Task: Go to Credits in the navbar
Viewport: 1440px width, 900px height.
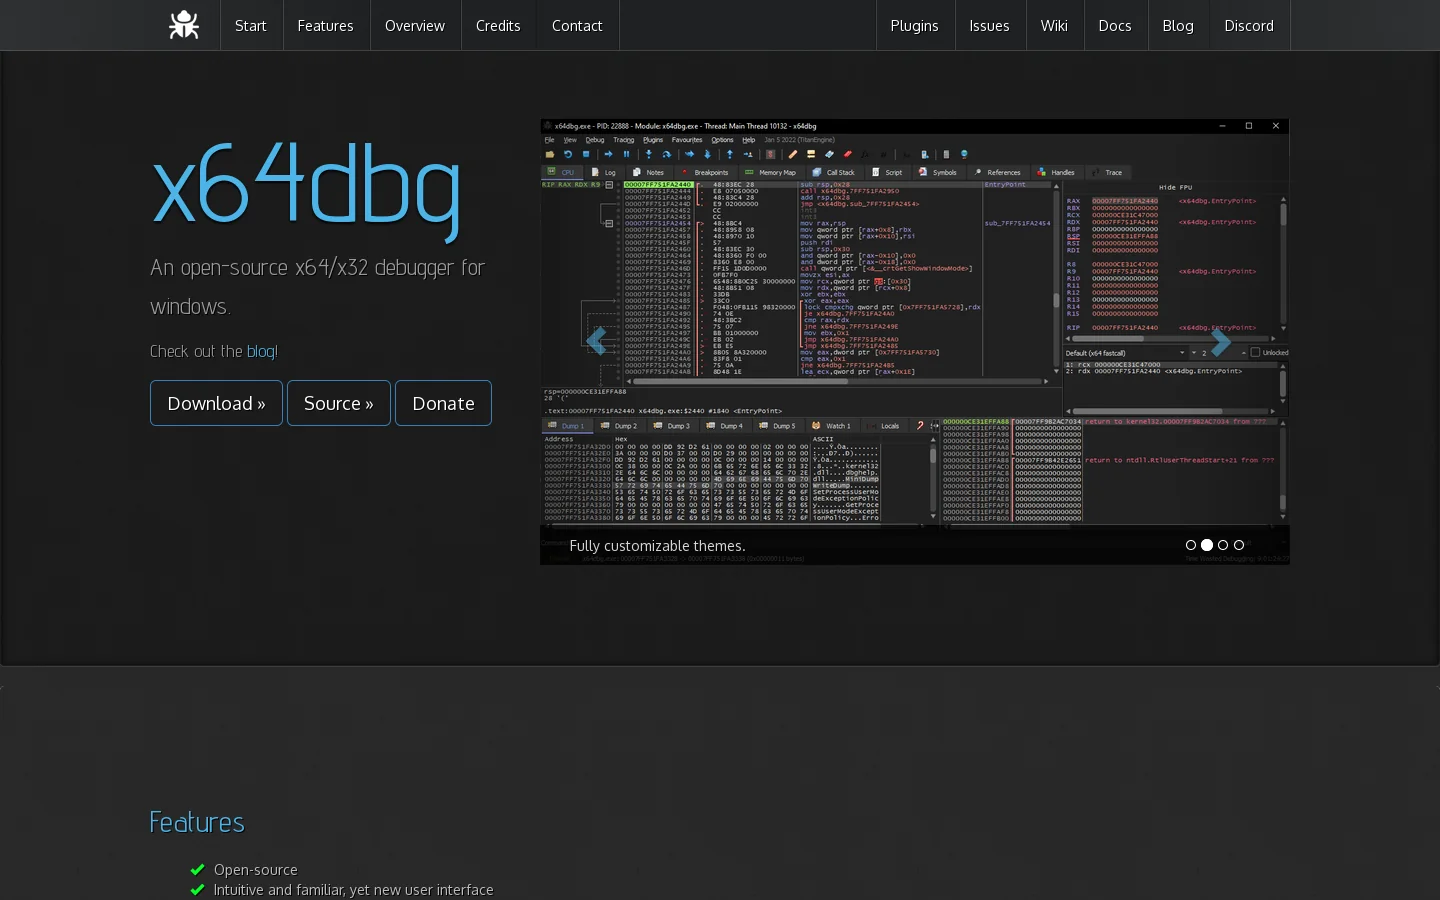Action: pos(498,25)
